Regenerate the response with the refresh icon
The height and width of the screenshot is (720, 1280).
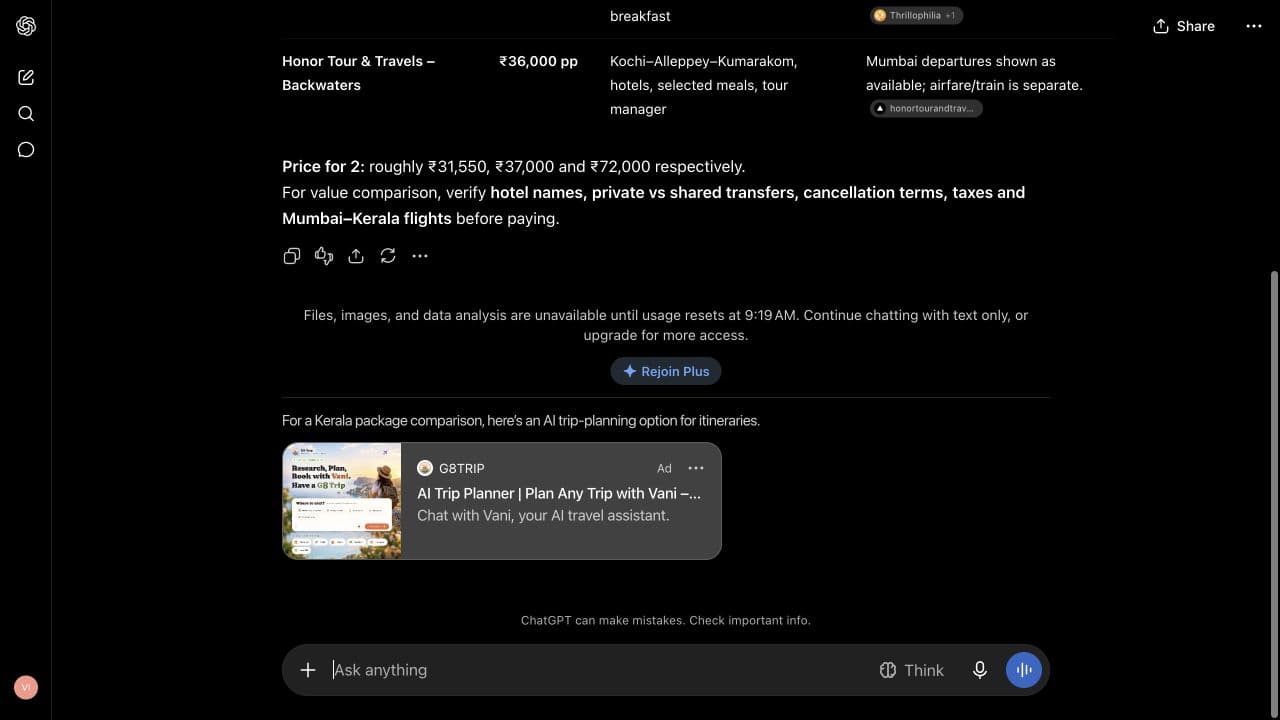pos(388,256)
